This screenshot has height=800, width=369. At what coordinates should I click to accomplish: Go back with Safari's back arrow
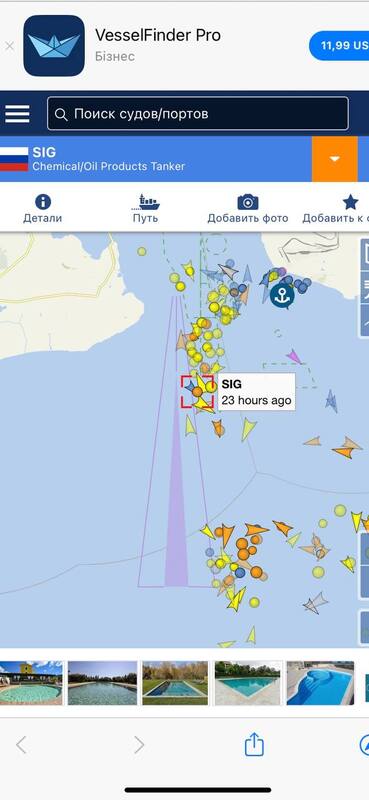click(21, 745)
